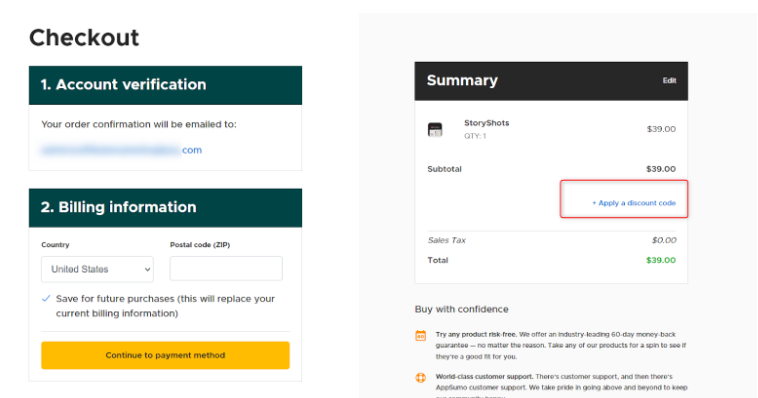Click the 'Postal code (ZIP)' label
758x398 pixels.
point(200,245)
